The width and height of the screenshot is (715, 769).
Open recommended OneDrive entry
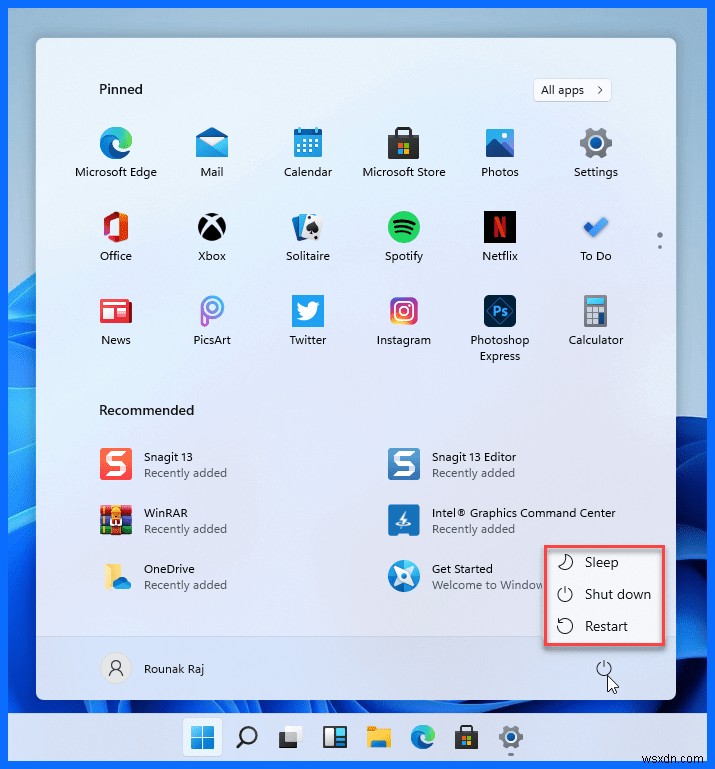[163, 576]
